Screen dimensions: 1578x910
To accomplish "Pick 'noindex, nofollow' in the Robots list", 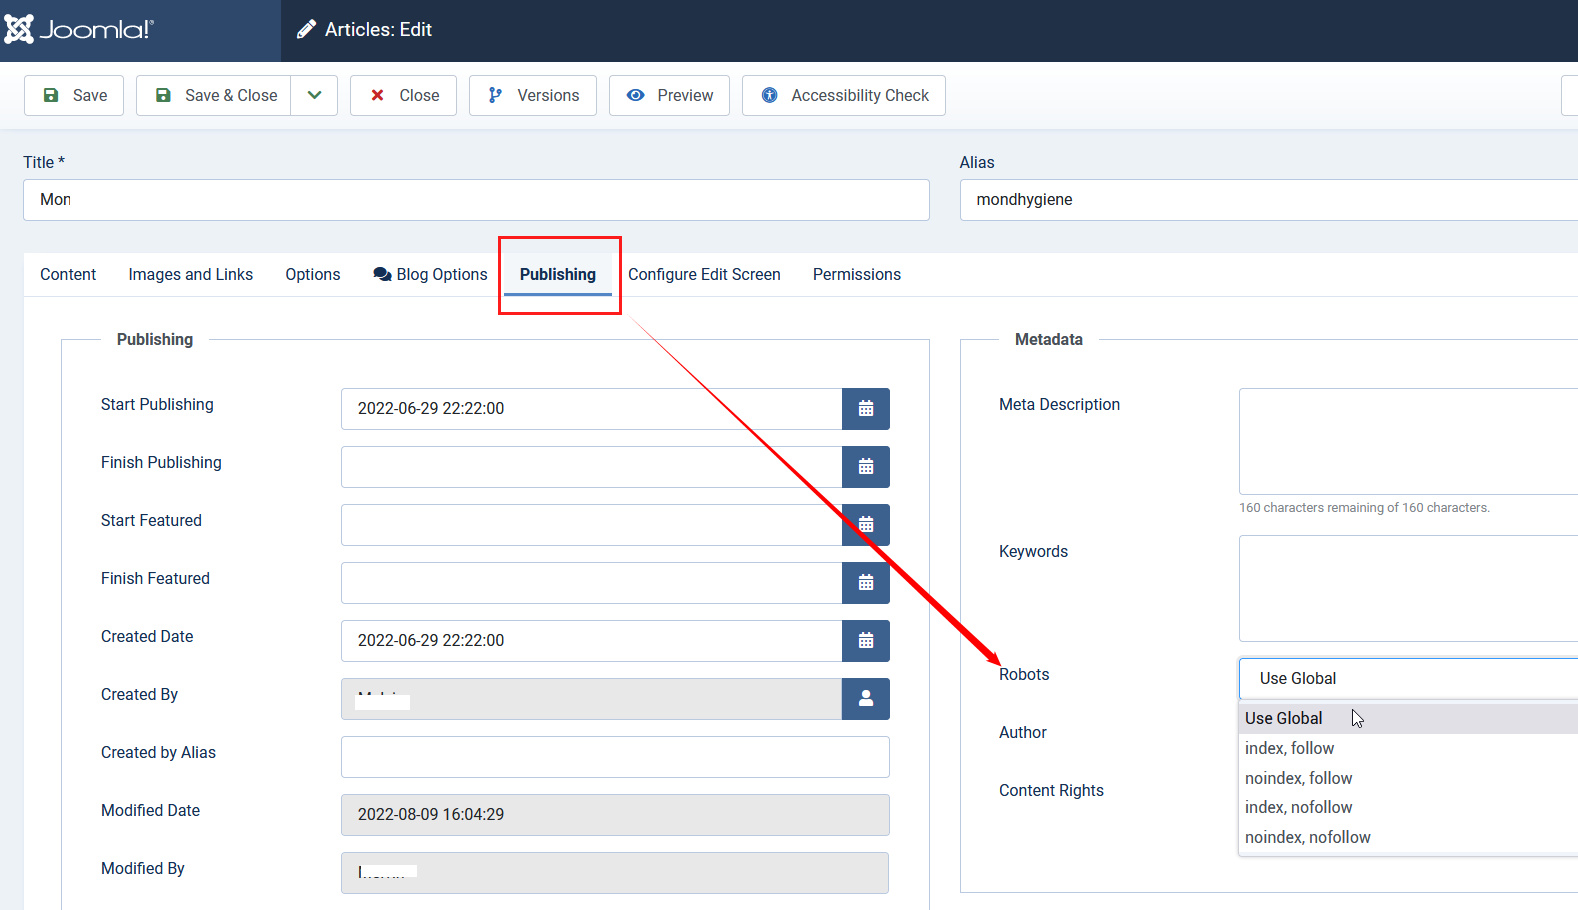I will 1307,837.
